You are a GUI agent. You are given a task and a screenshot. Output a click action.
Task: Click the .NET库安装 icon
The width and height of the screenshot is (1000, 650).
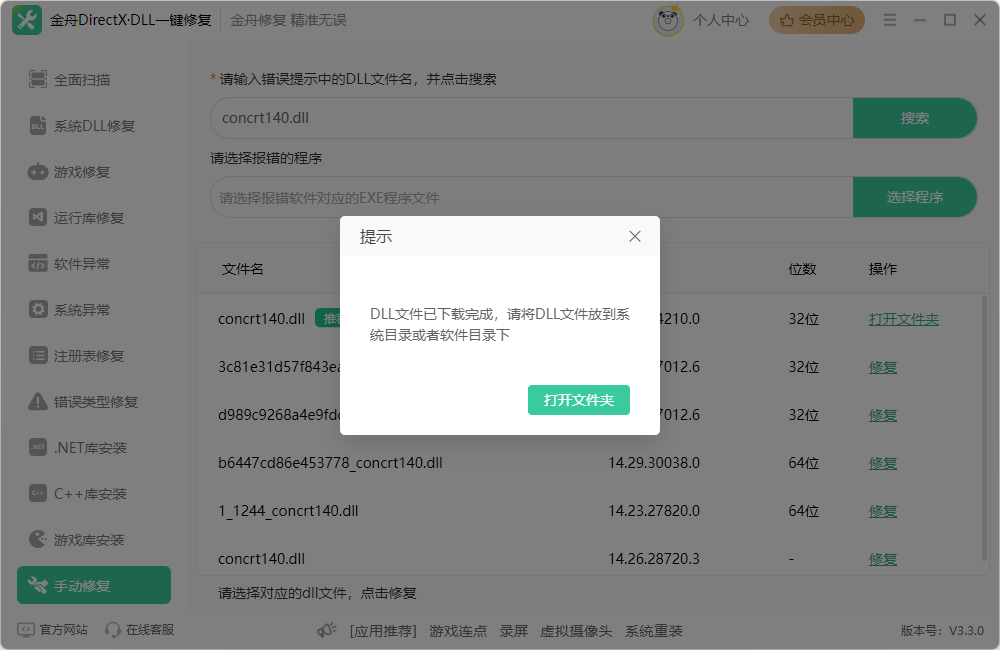[x=38, y=447]
